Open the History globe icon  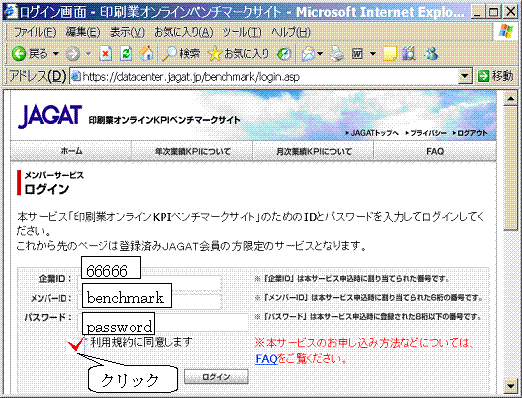[284, 54]
